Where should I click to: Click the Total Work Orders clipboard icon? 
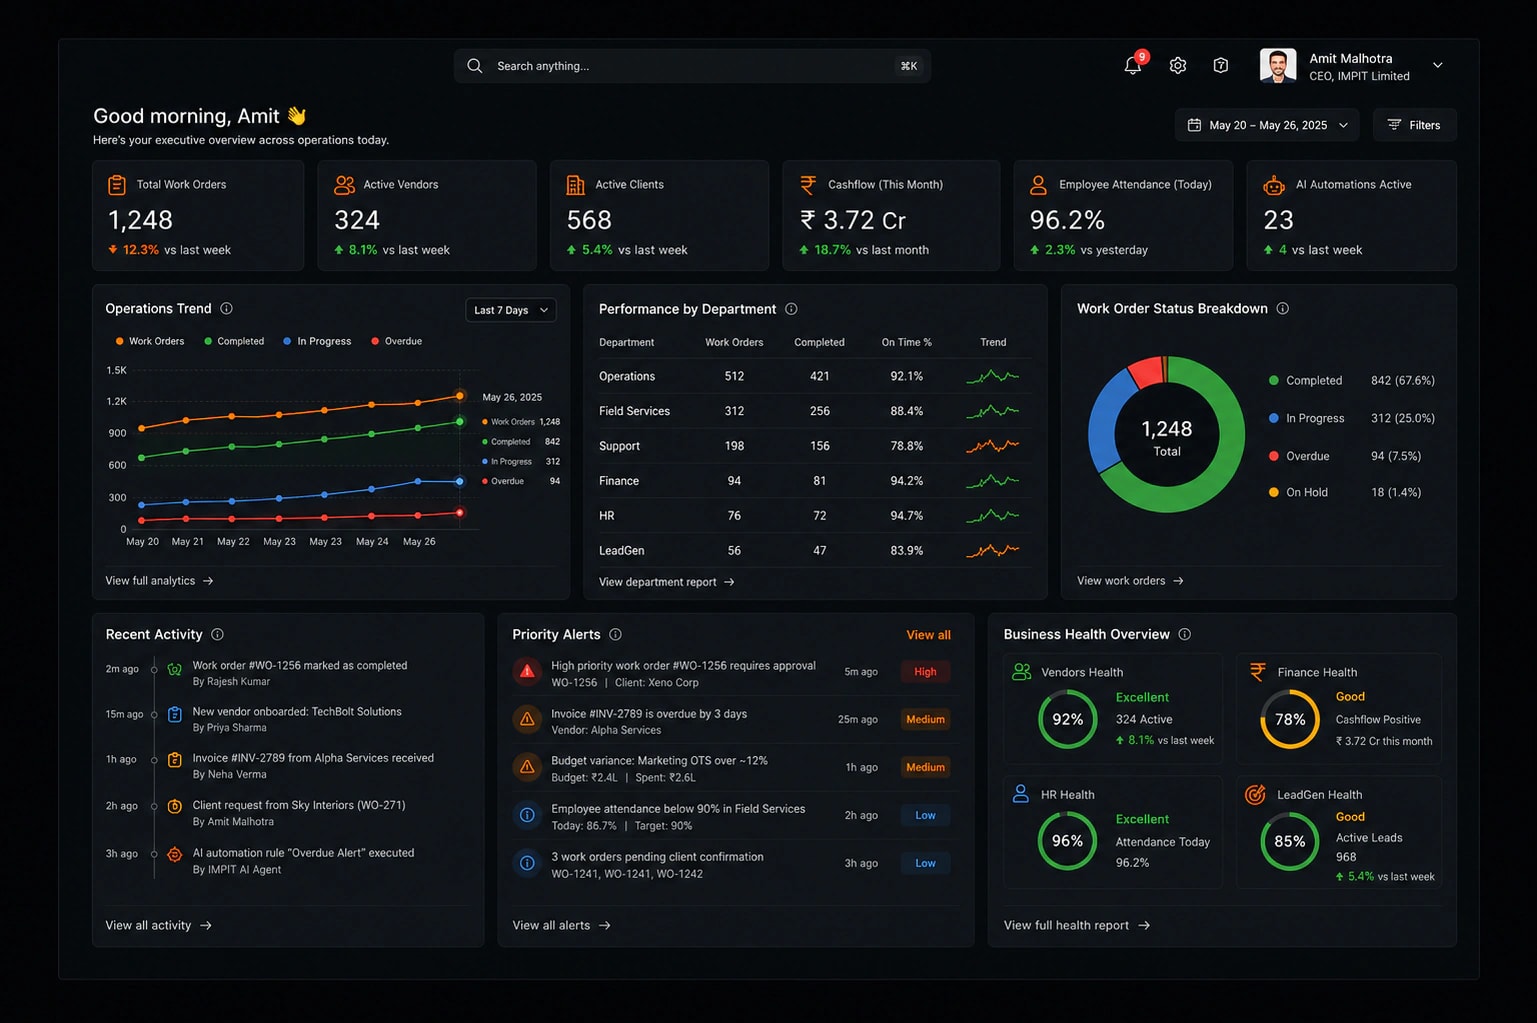[x=117, y=185]
